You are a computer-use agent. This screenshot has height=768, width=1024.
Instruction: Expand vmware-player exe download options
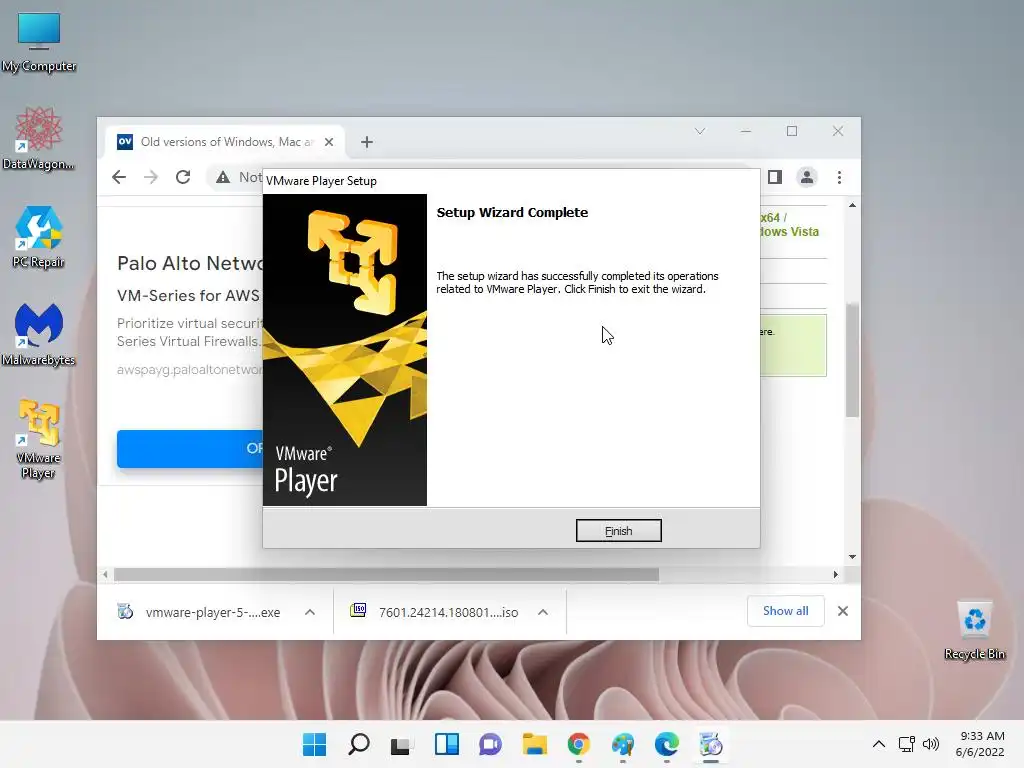point(310,612)
